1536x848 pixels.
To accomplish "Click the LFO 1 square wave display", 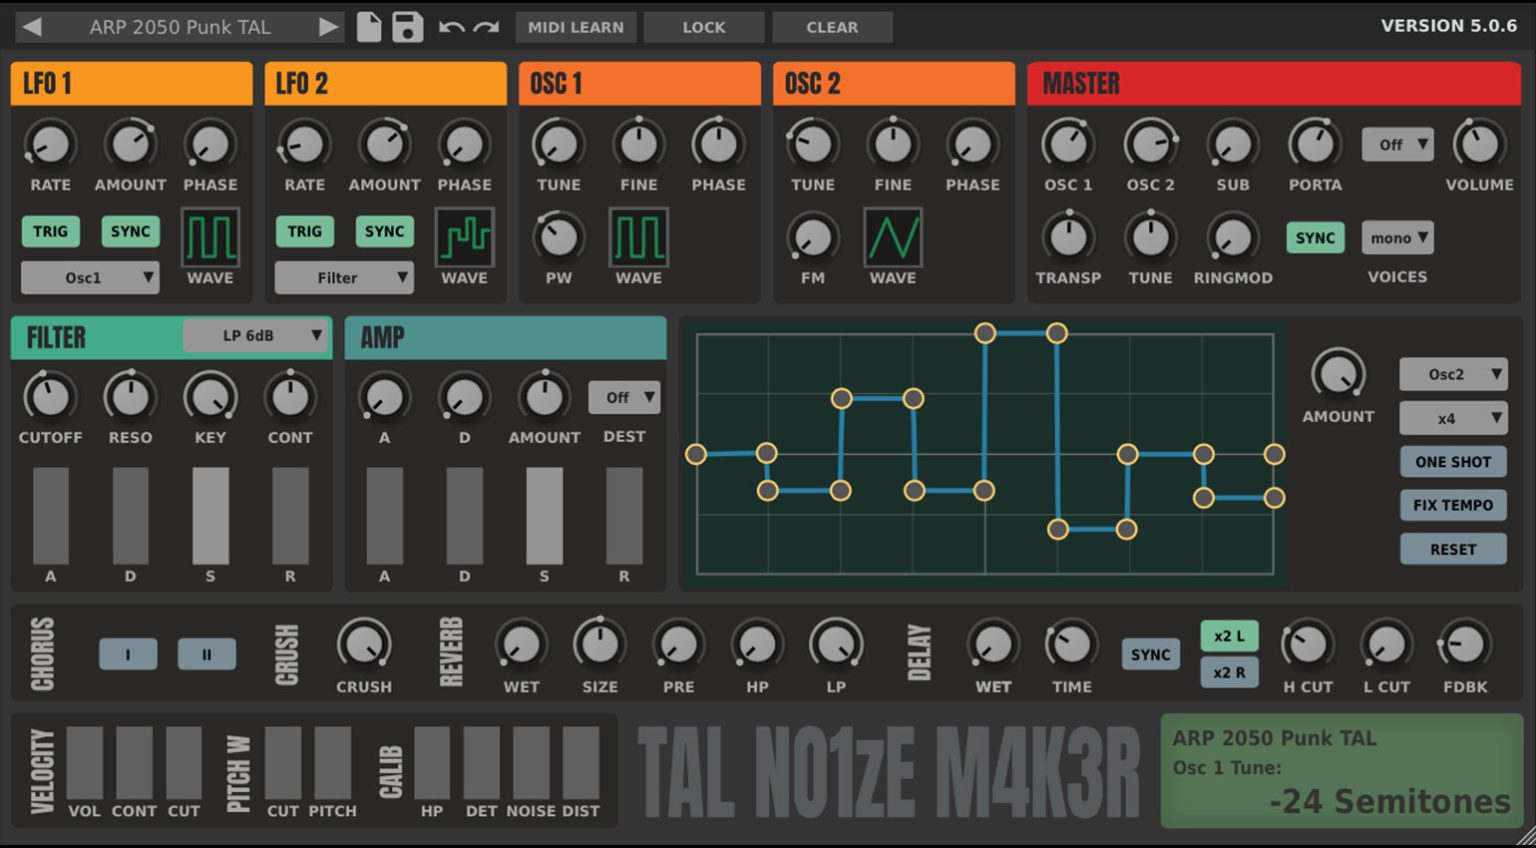I will coord(210,238).
